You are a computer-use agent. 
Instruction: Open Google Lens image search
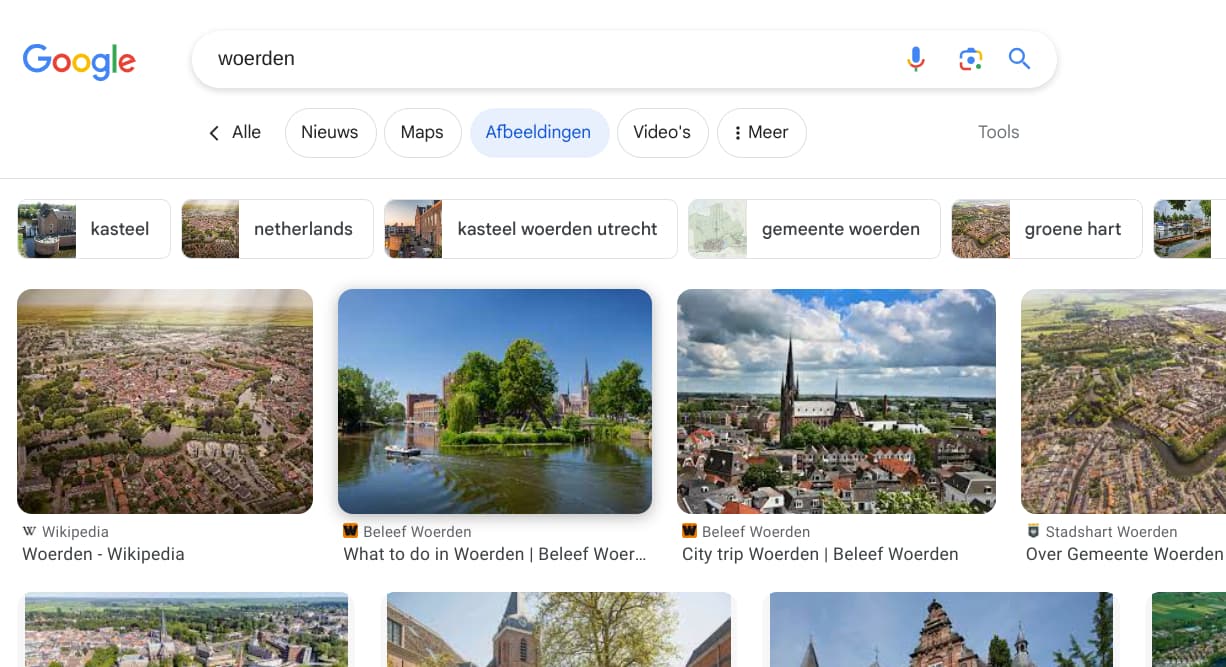970,59
